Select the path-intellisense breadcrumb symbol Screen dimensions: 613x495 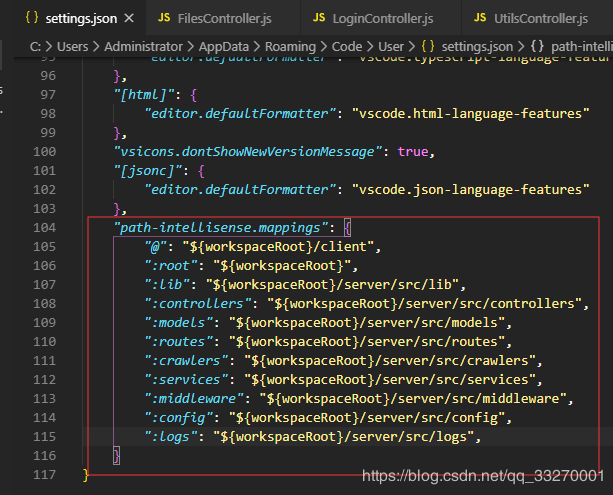582,47
